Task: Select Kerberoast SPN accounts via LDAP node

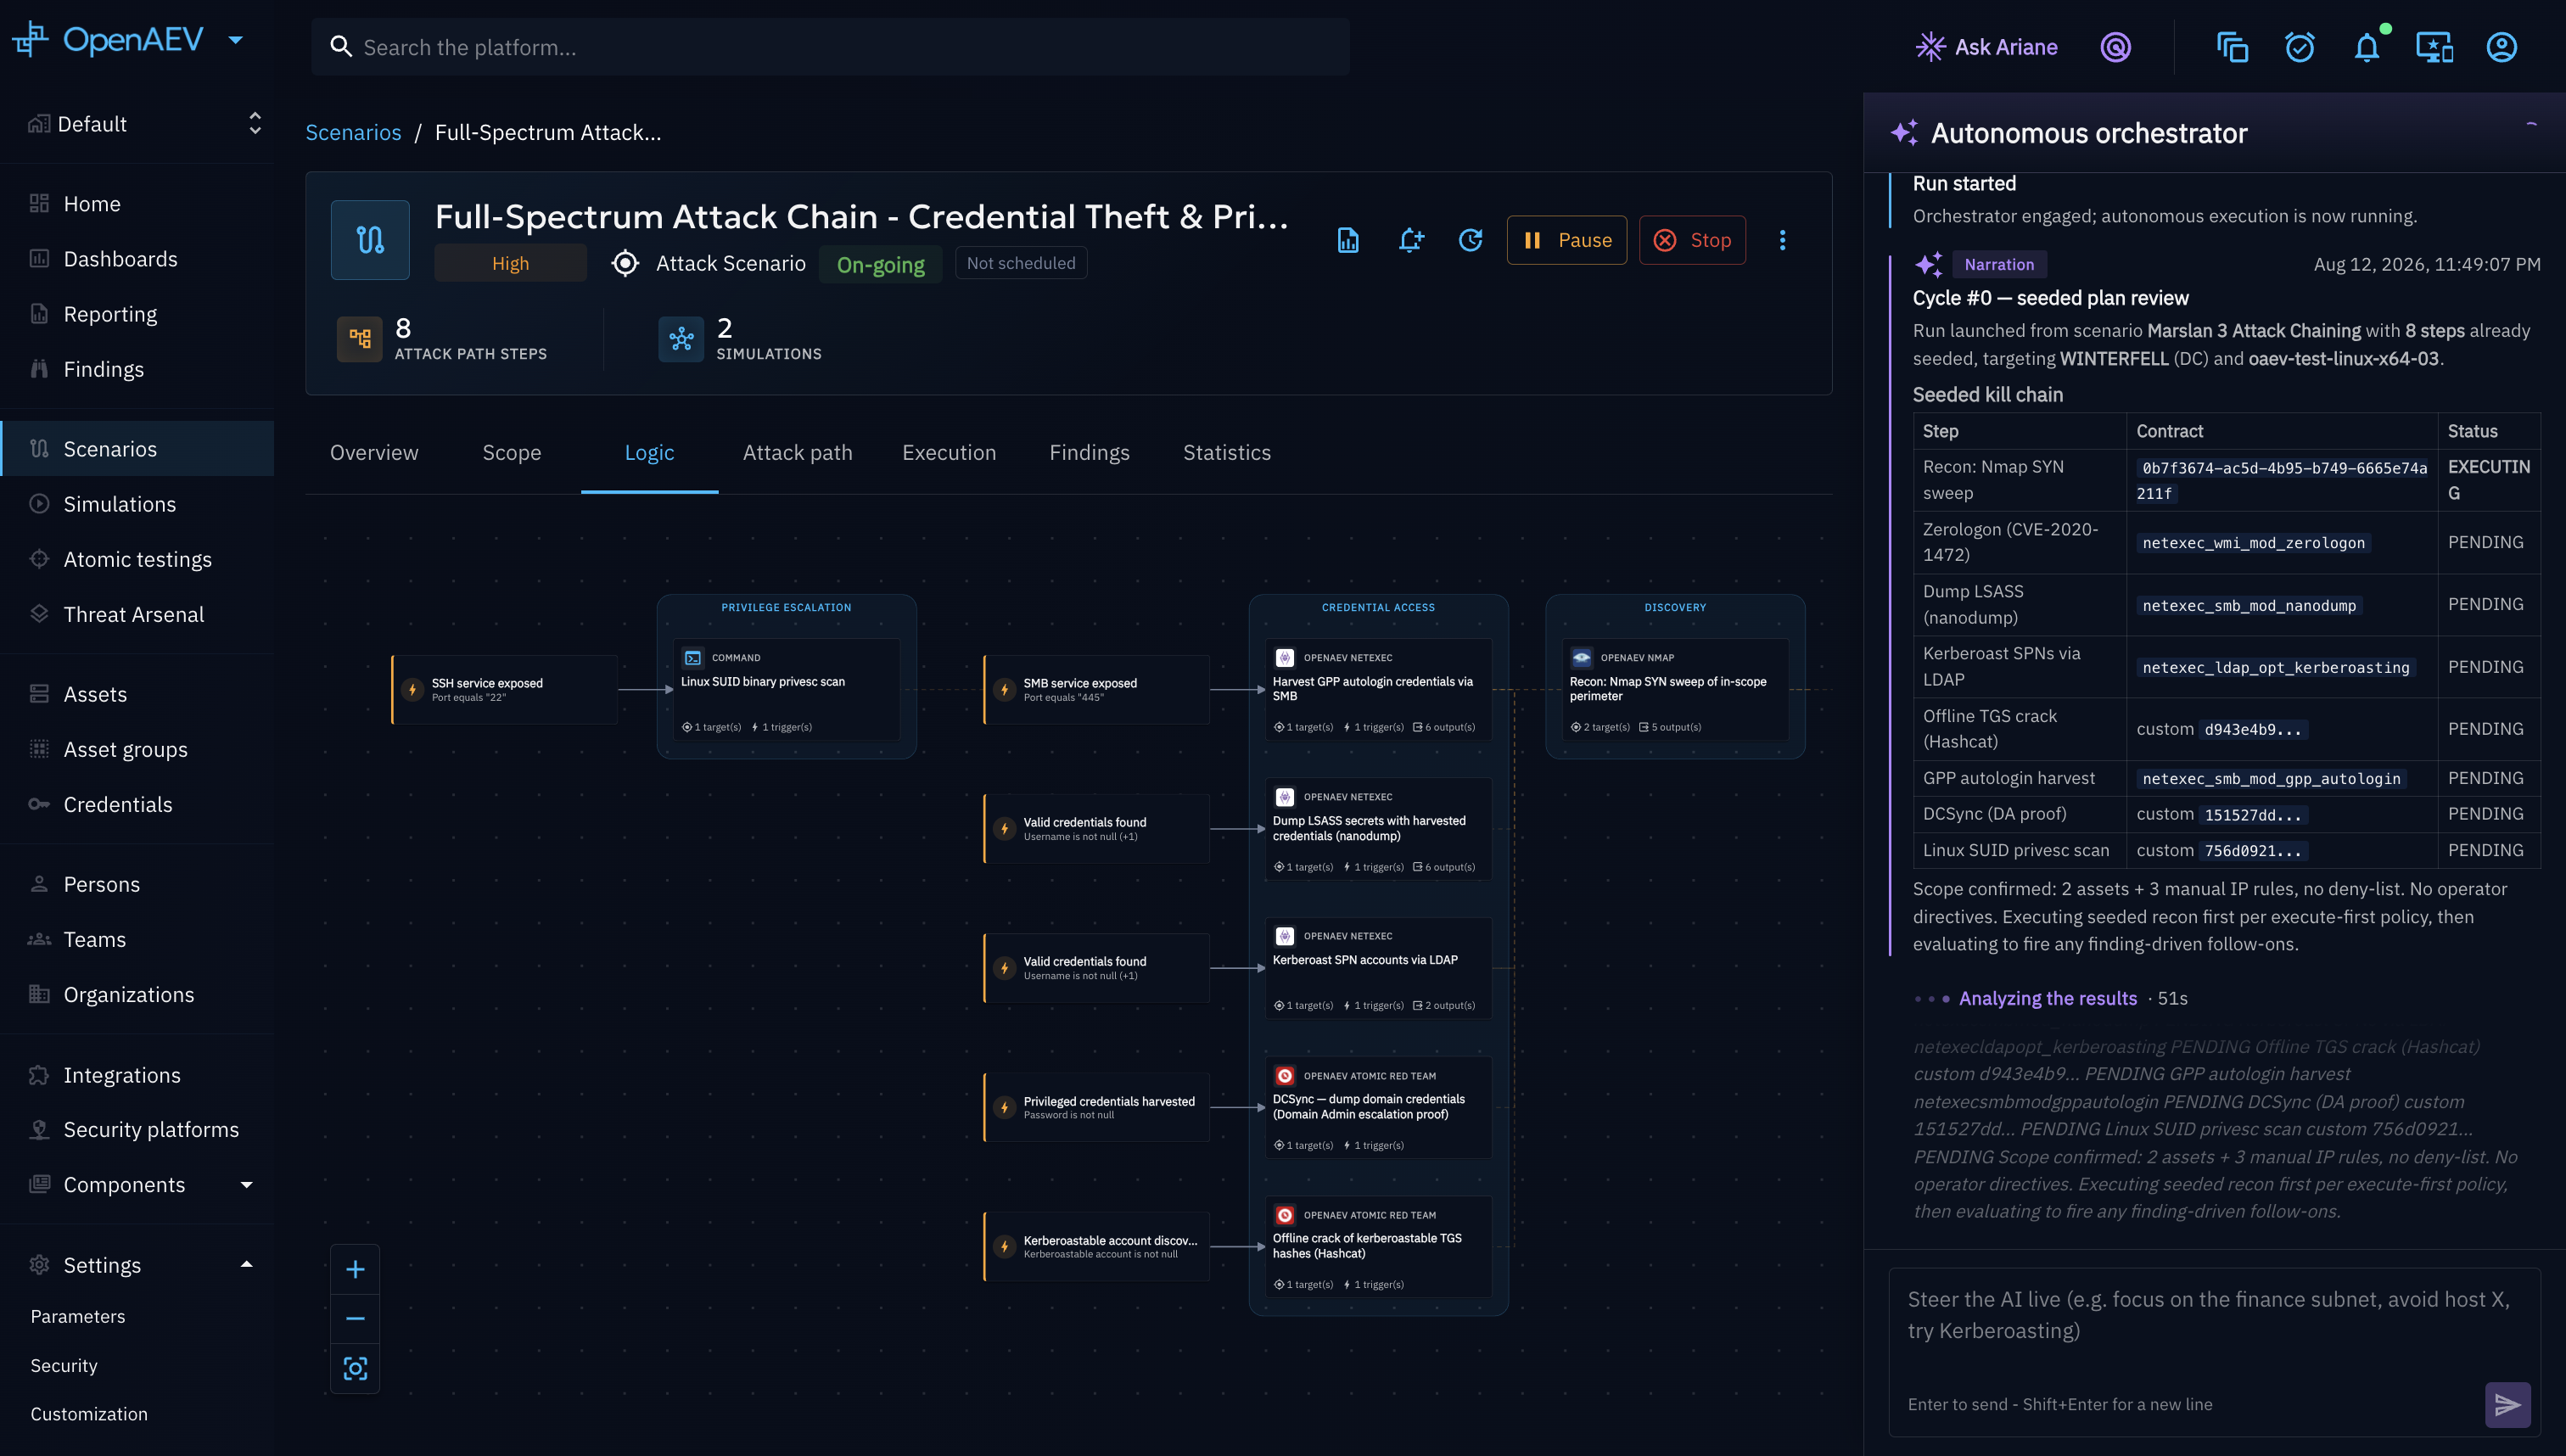Action: tap(1378, 968)
